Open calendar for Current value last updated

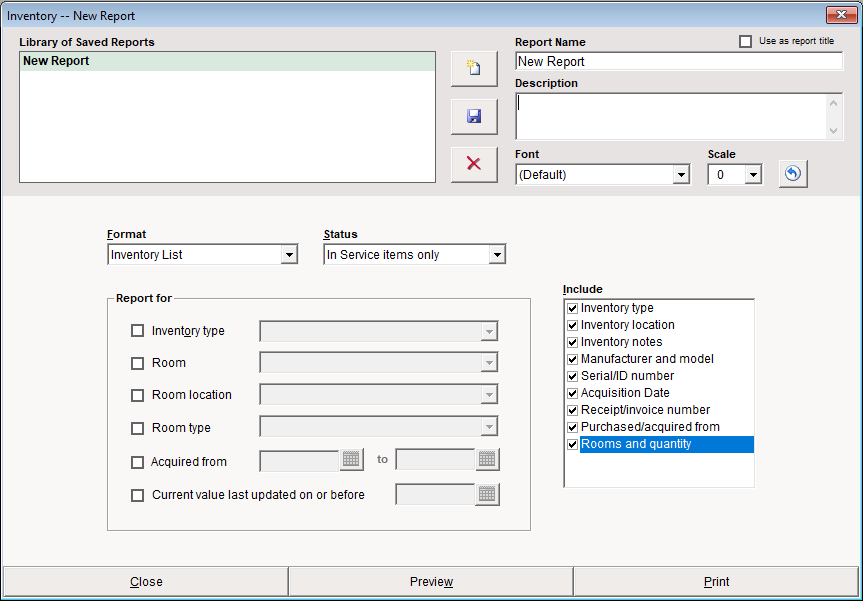(487, 494)
